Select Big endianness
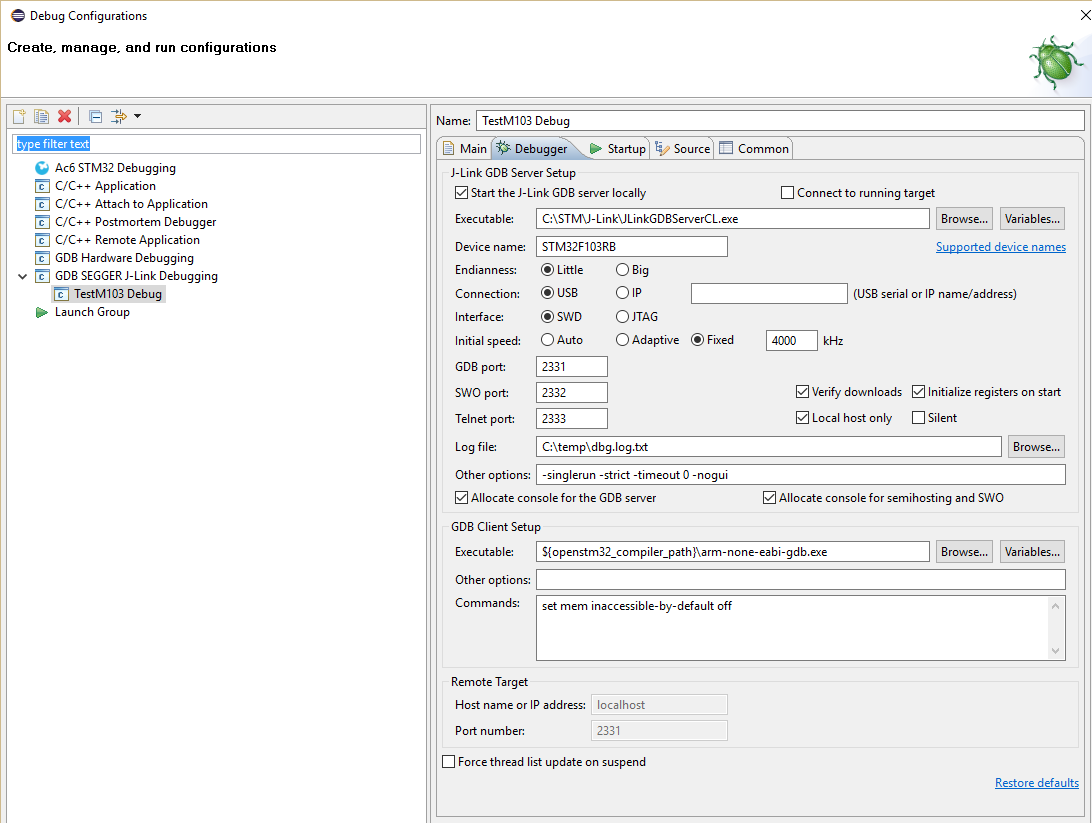This screenshot has height=823, width=1092. [623, 270]
